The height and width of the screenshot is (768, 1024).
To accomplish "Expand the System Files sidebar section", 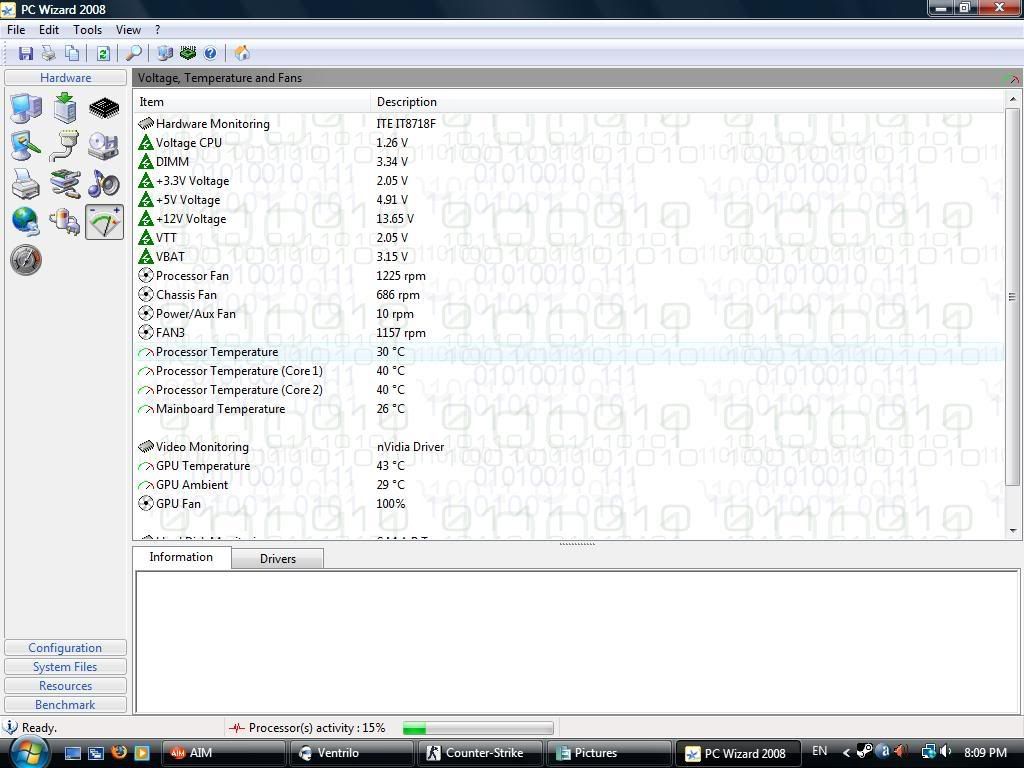I will click(x=65, y=667).
